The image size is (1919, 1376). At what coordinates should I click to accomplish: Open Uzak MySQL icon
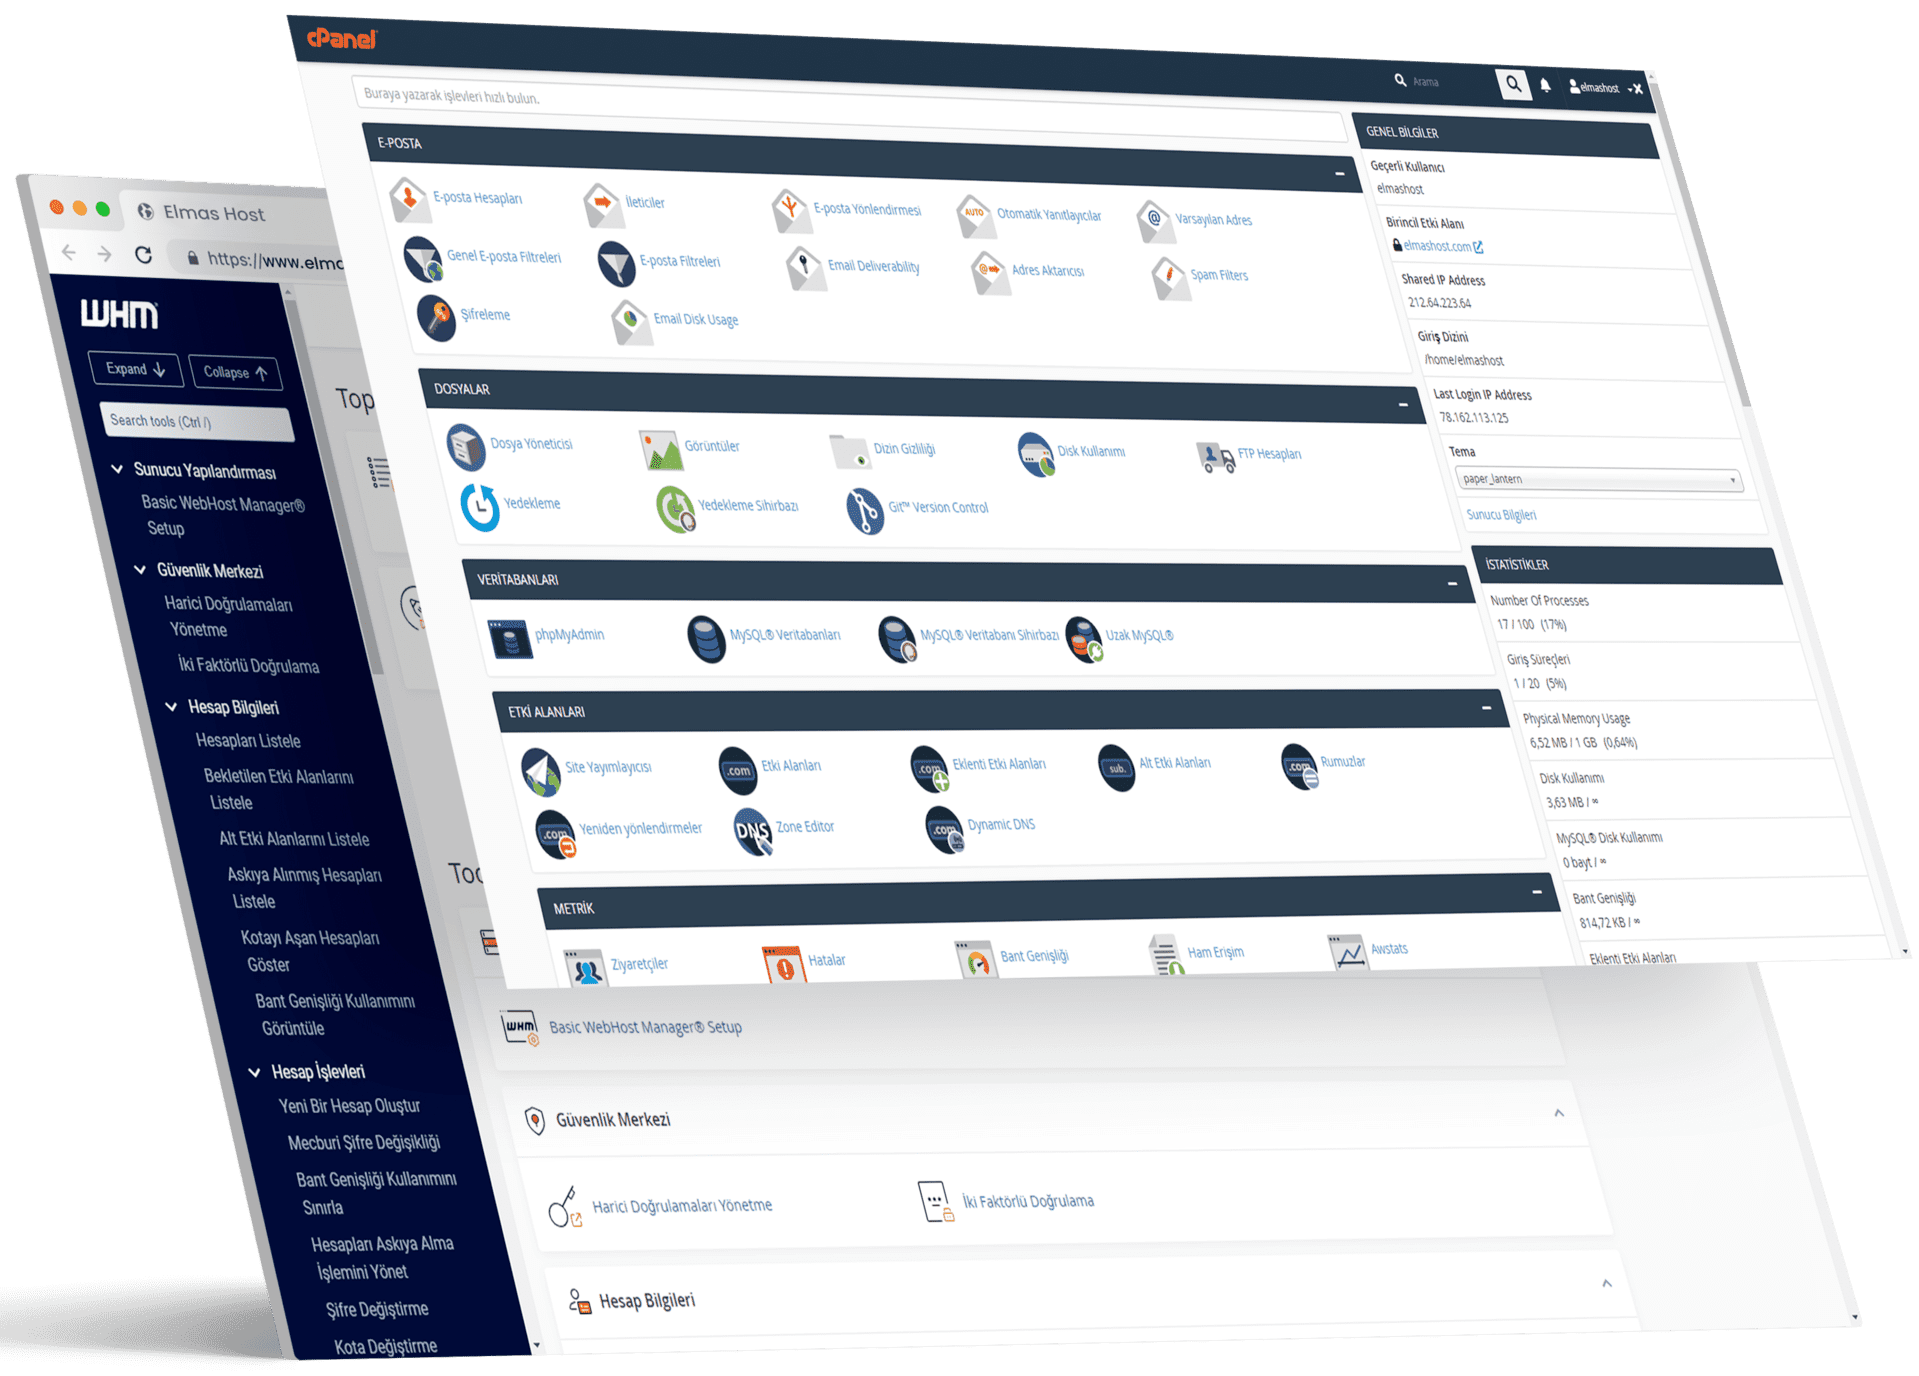coord(1084,638)
